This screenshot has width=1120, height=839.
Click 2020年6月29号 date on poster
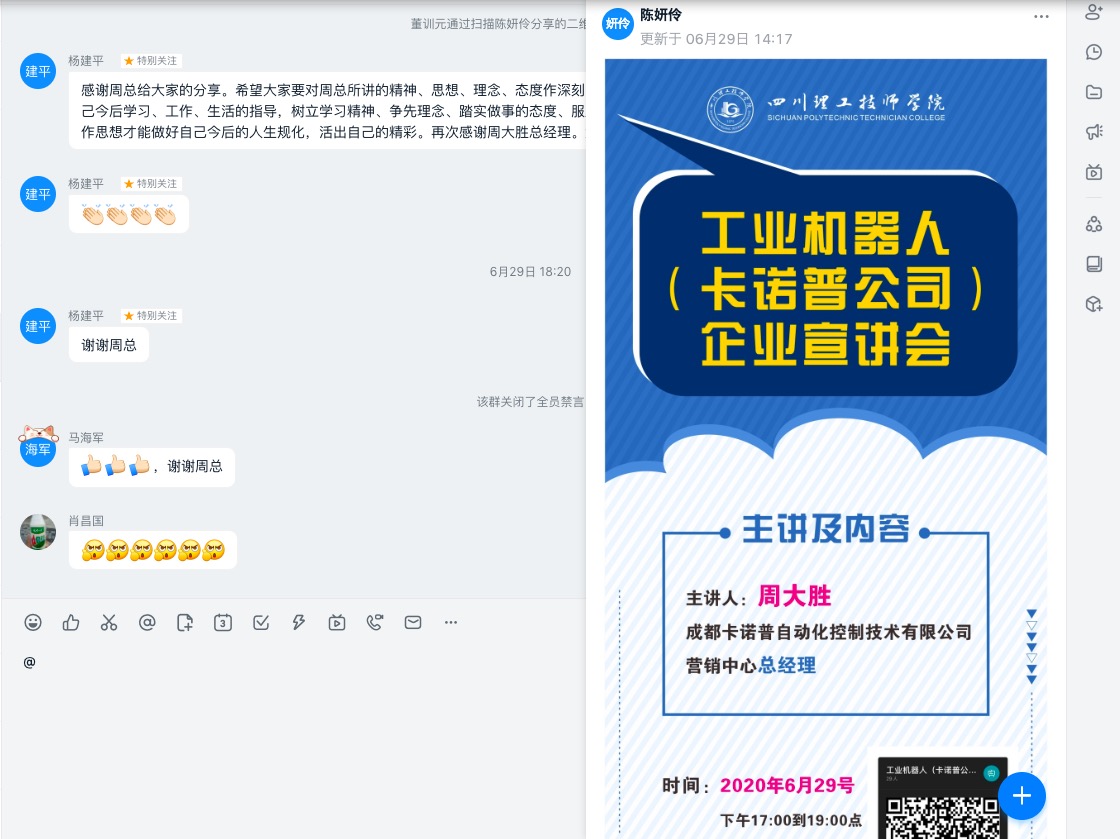click(x=786, y=785)
